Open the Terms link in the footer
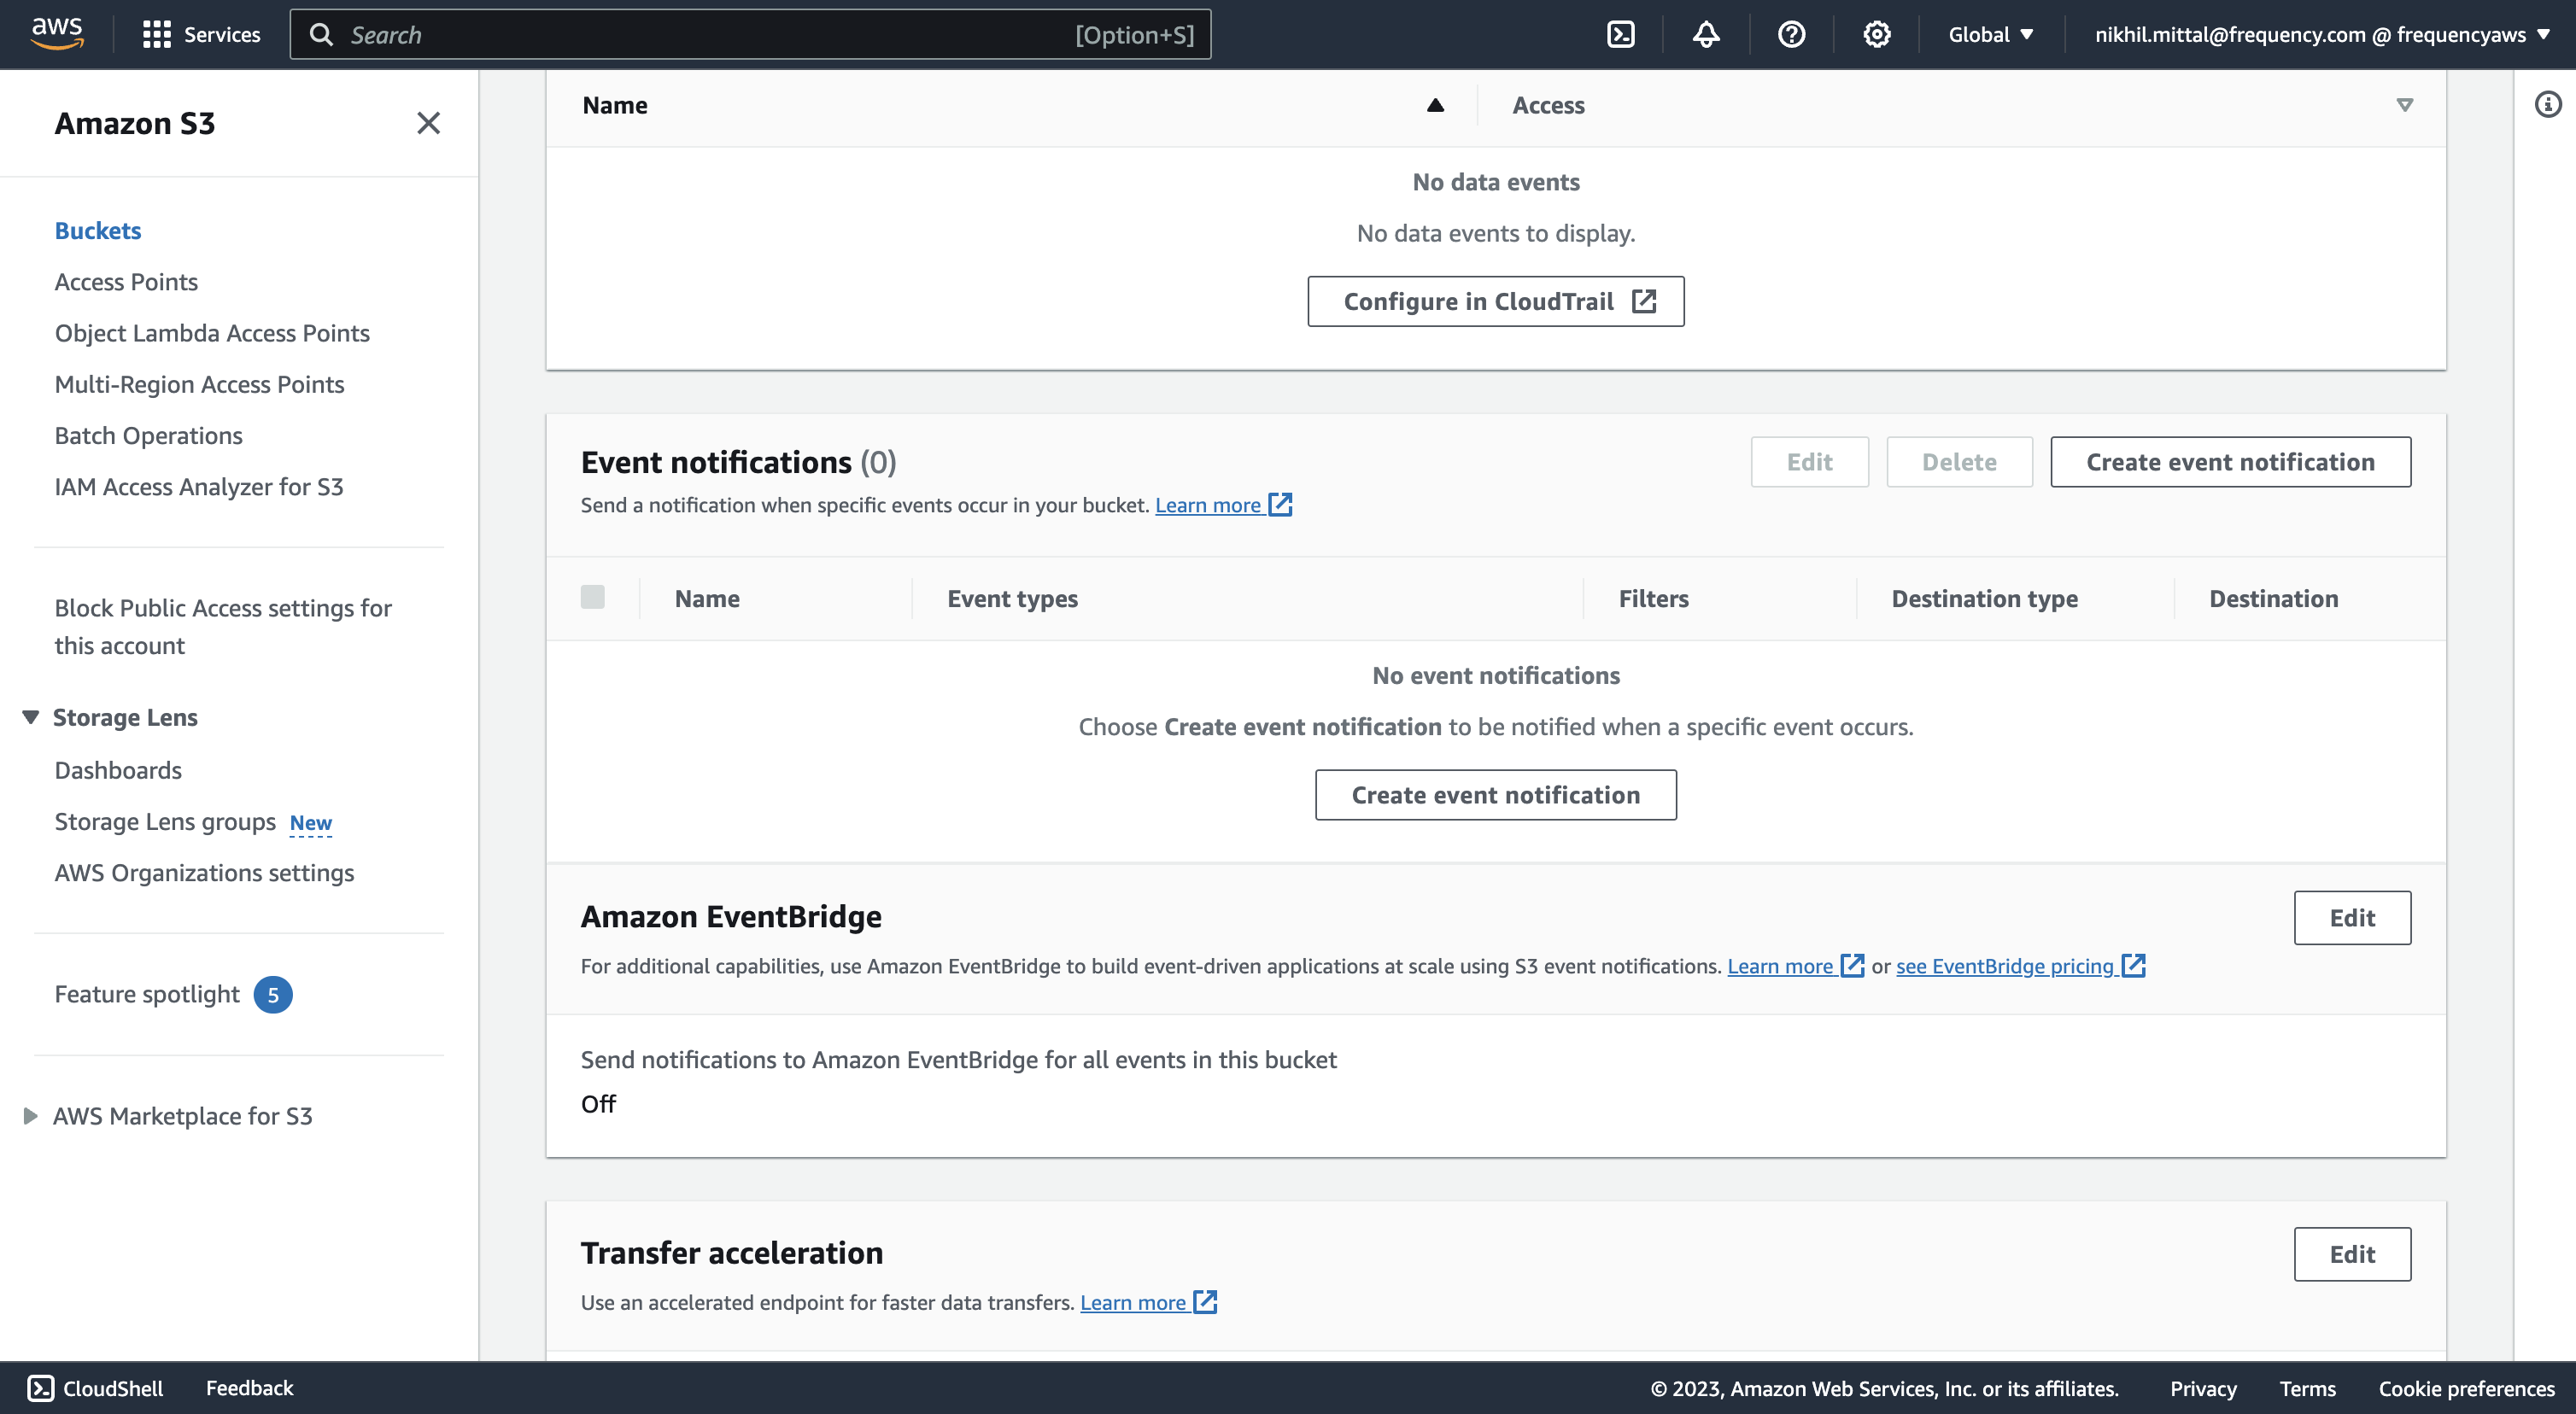This screenshot has width=2576, height=1414. pyautogui.click(x=2307, y=1389)
